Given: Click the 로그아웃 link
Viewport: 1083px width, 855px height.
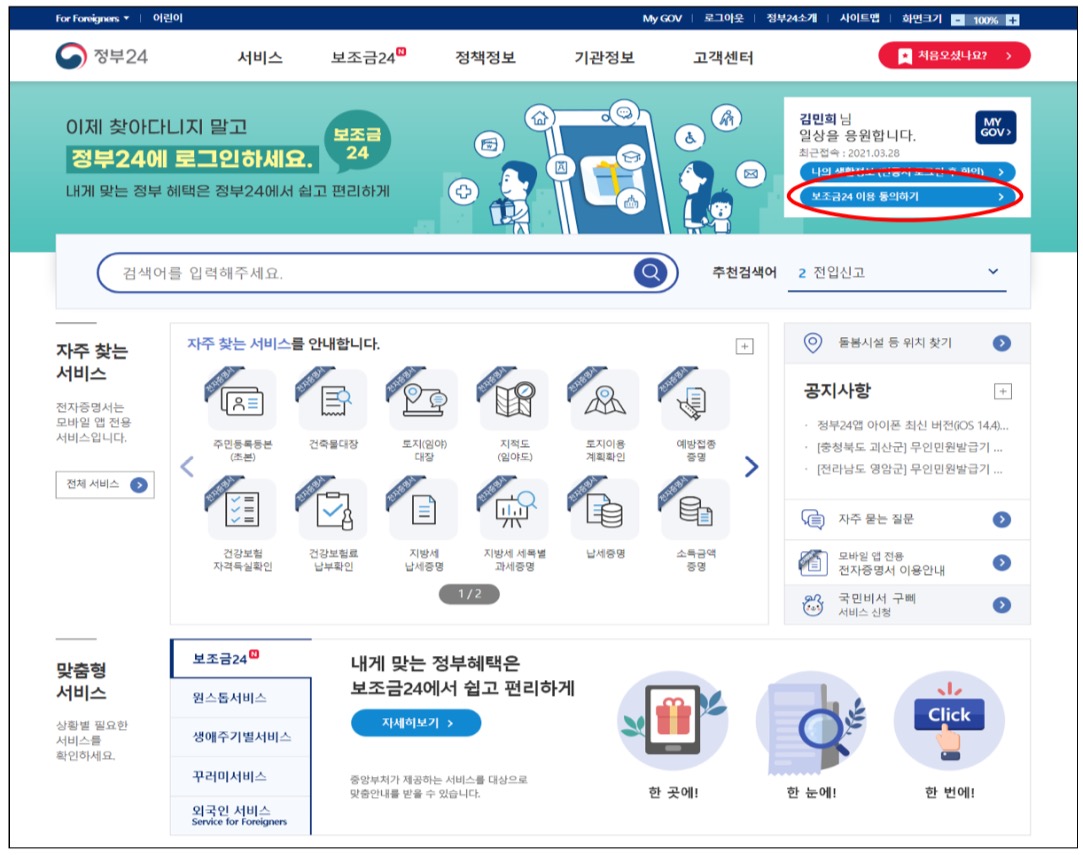Looking at the screenshot, I should point(723,18).
